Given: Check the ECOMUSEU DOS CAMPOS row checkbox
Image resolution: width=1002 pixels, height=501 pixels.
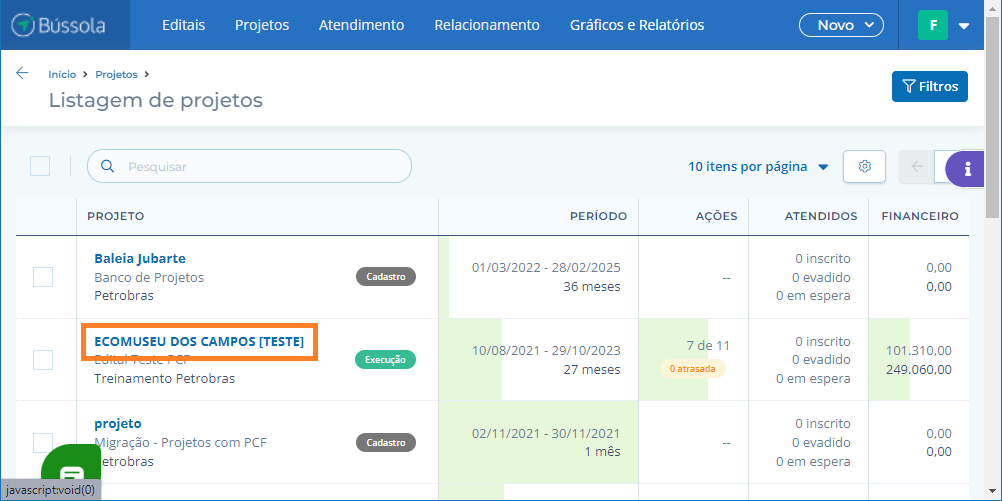Looking at the screenshot, I should point(43,360).
